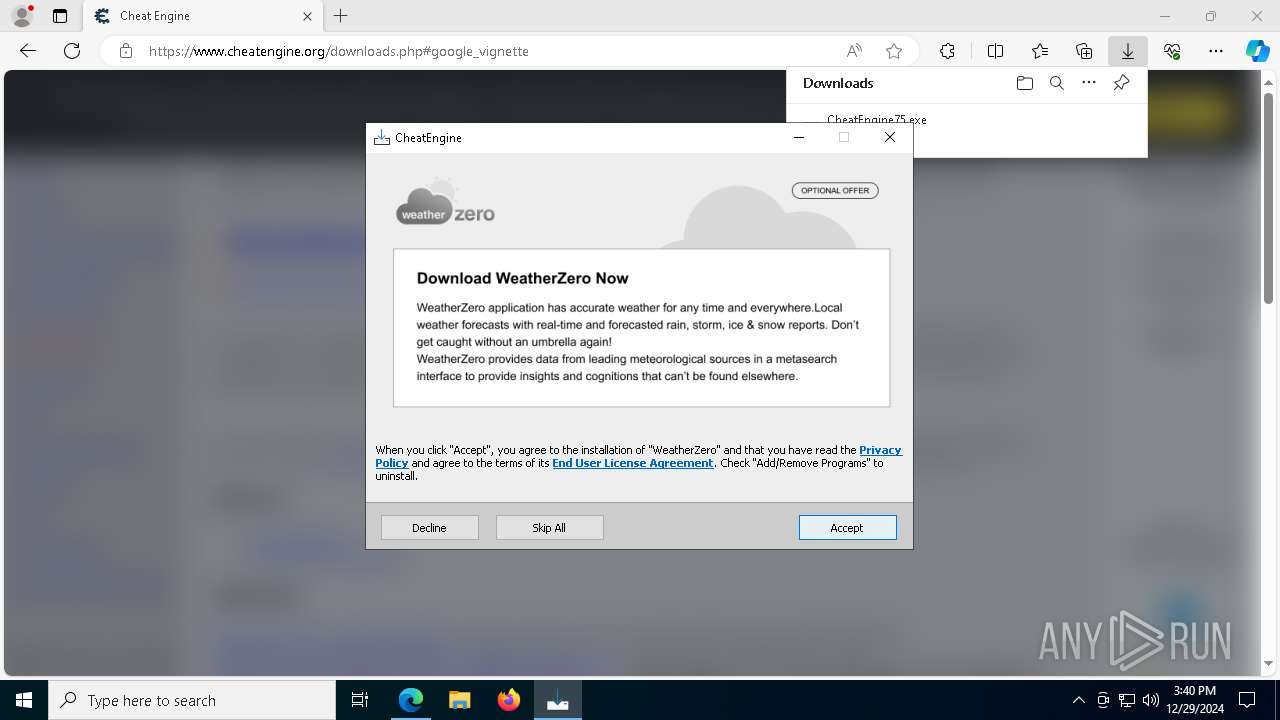Open the Edge profile icon
1280x720 pixels.
point(22,16)
